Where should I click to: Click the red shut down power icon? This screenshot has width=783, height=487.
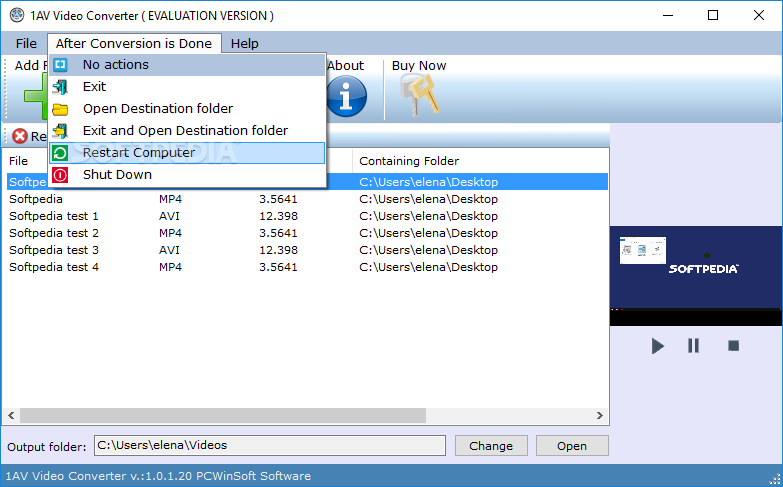(x=60, y=175)
